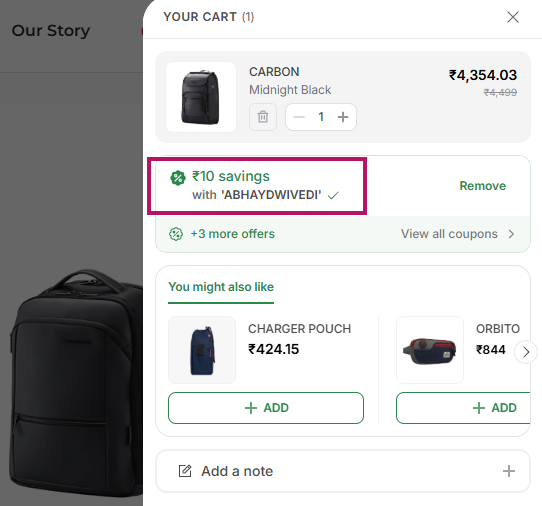
Task: Remove the ABHAYDWIVEDI coupon
Action: click(483, 186)
